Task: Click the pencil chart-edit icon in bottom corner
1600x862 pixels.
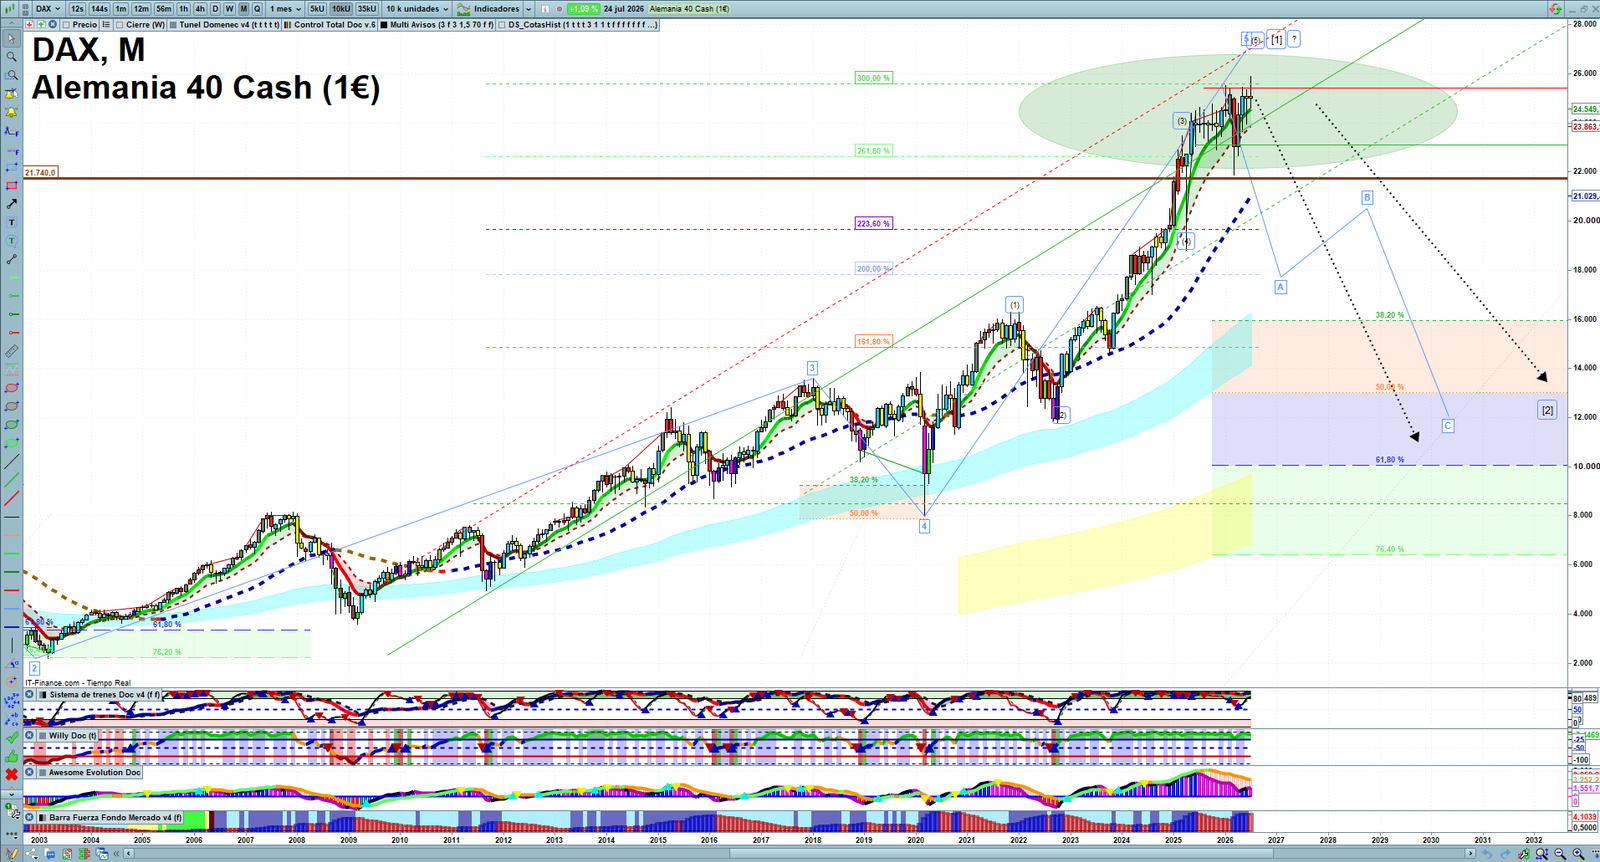Action: pyautogui.click(x=11, y=853)
